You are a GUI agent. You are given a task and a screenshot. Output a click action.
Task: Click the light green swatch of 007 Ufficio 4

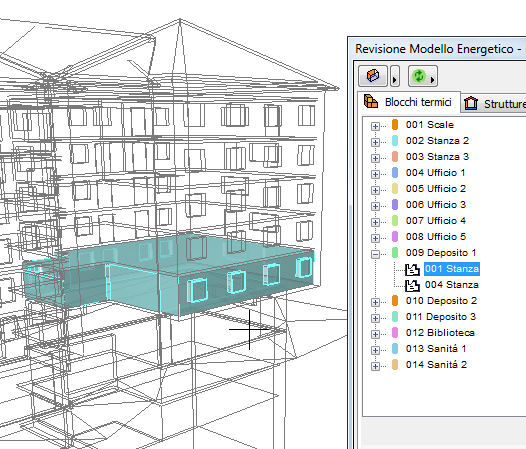(395, 220)
